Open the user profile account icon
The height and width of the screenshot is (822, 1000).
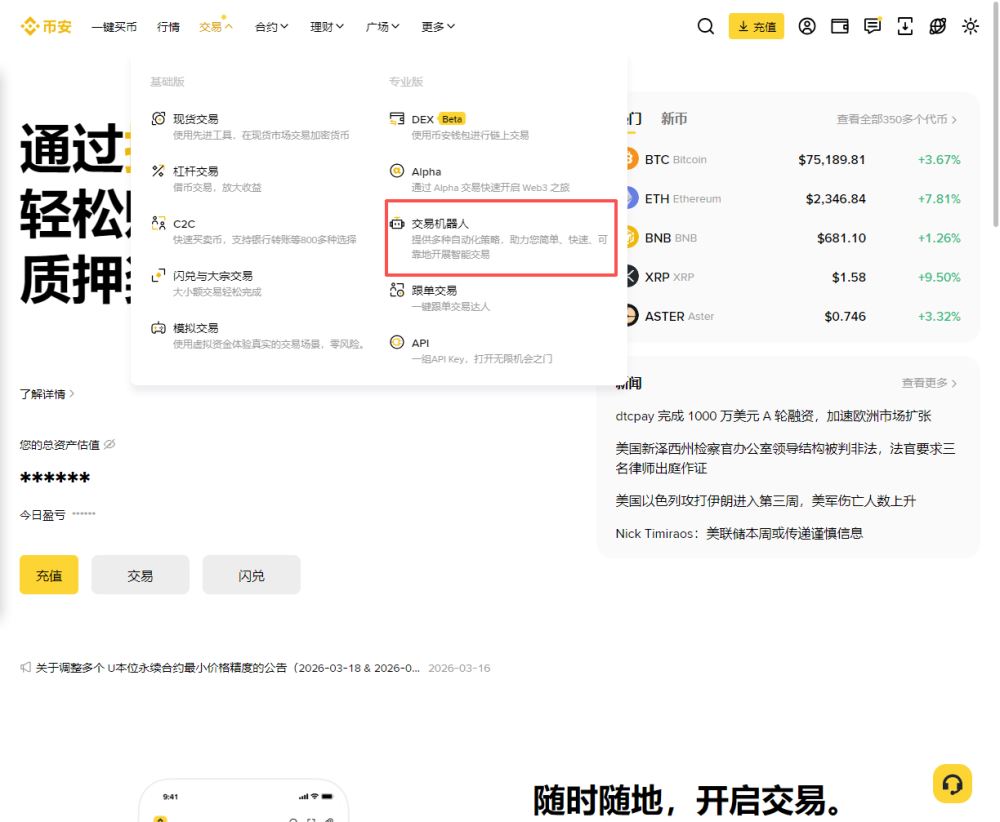(x=807, y=26)
